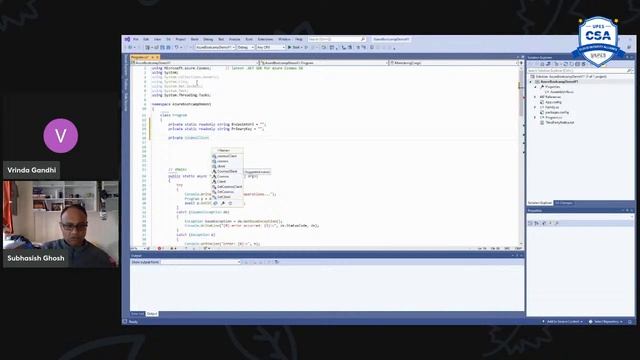This screenshot has height=360, width=640.
Task: Click the Solution Explorer search field
Action: point(580,71)
